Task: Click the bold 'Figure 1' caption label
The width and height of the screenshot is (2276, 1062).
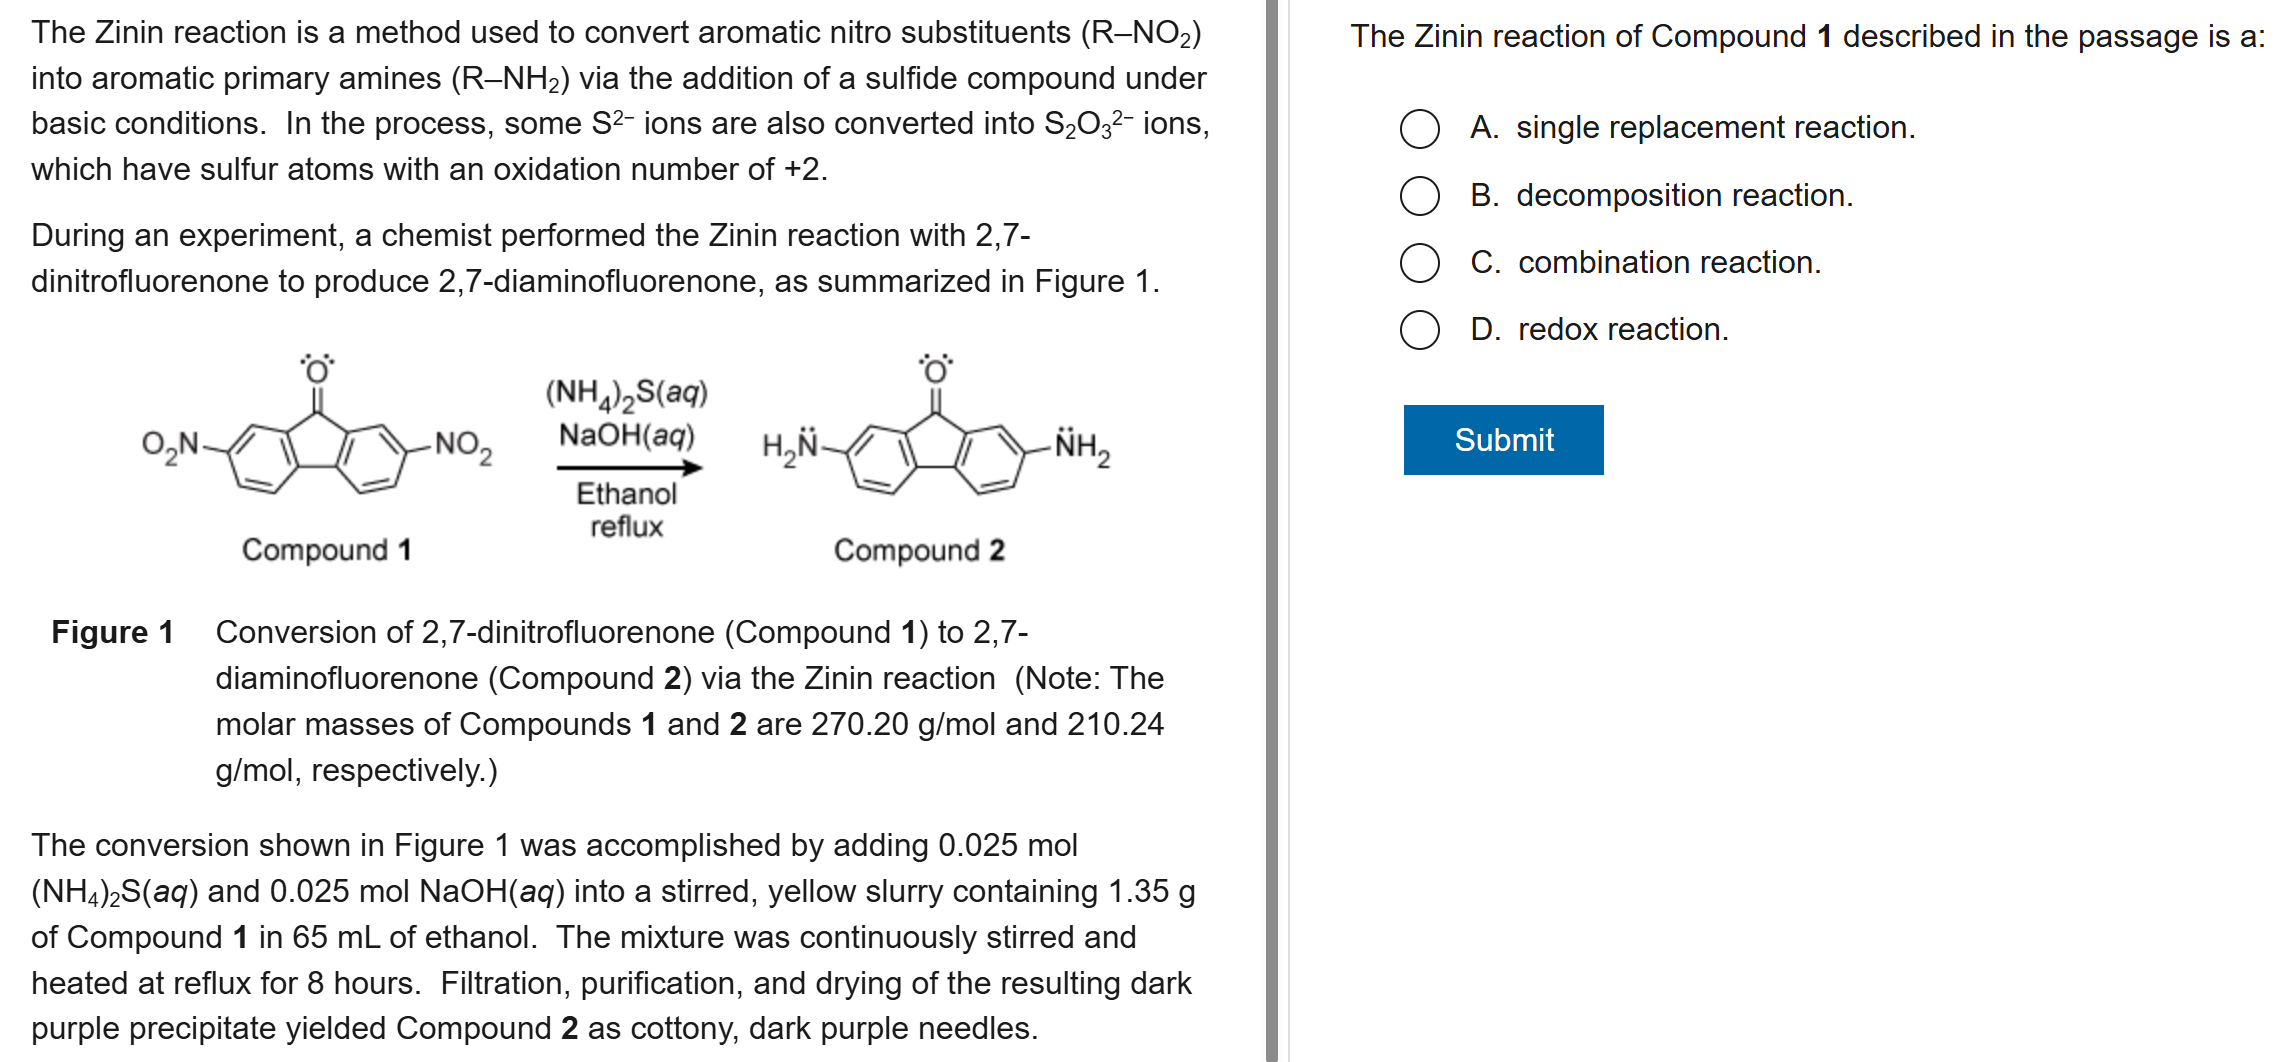Action: 113,632
